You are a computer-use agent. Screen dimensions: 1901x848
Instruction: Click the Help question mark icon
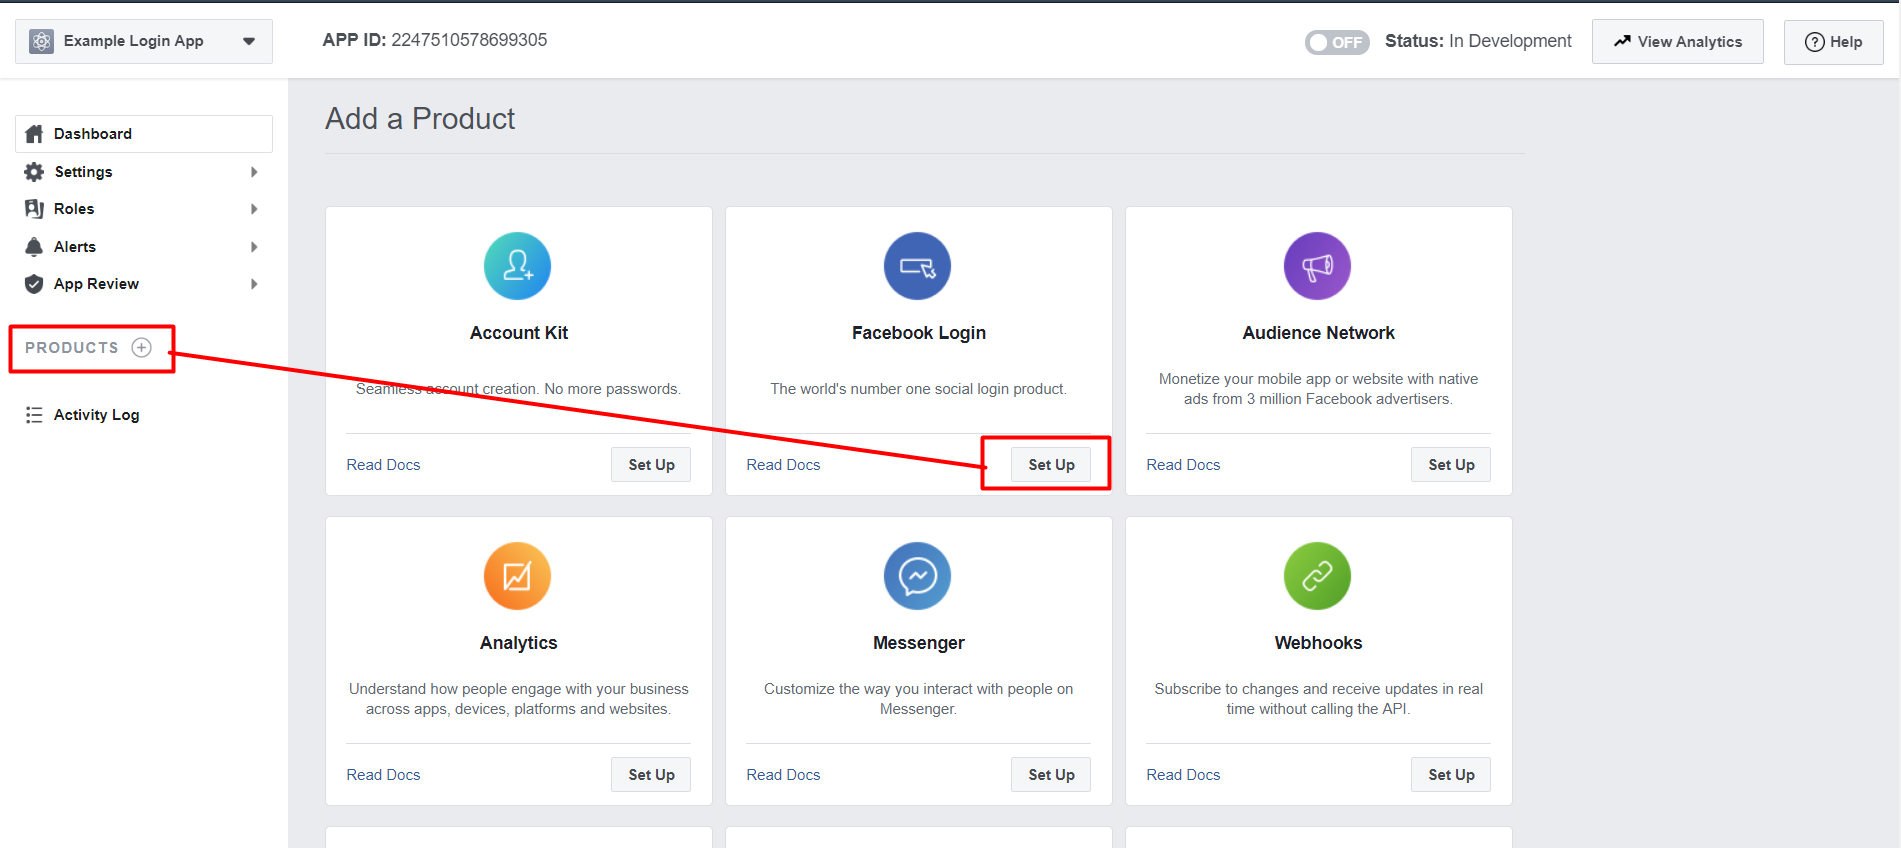(x=1814, y=42)
